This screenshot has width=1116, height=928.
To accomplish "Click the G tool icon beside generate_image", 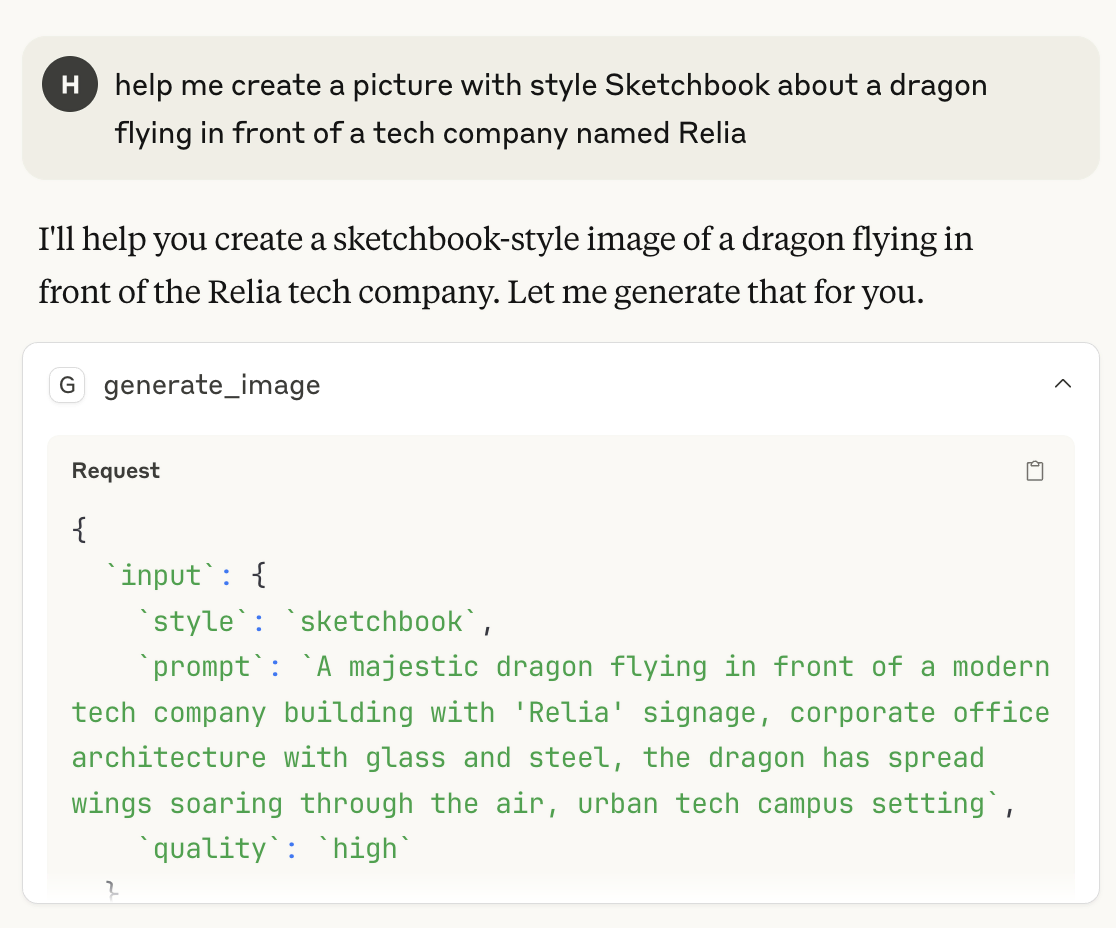I will click(67, 385).
